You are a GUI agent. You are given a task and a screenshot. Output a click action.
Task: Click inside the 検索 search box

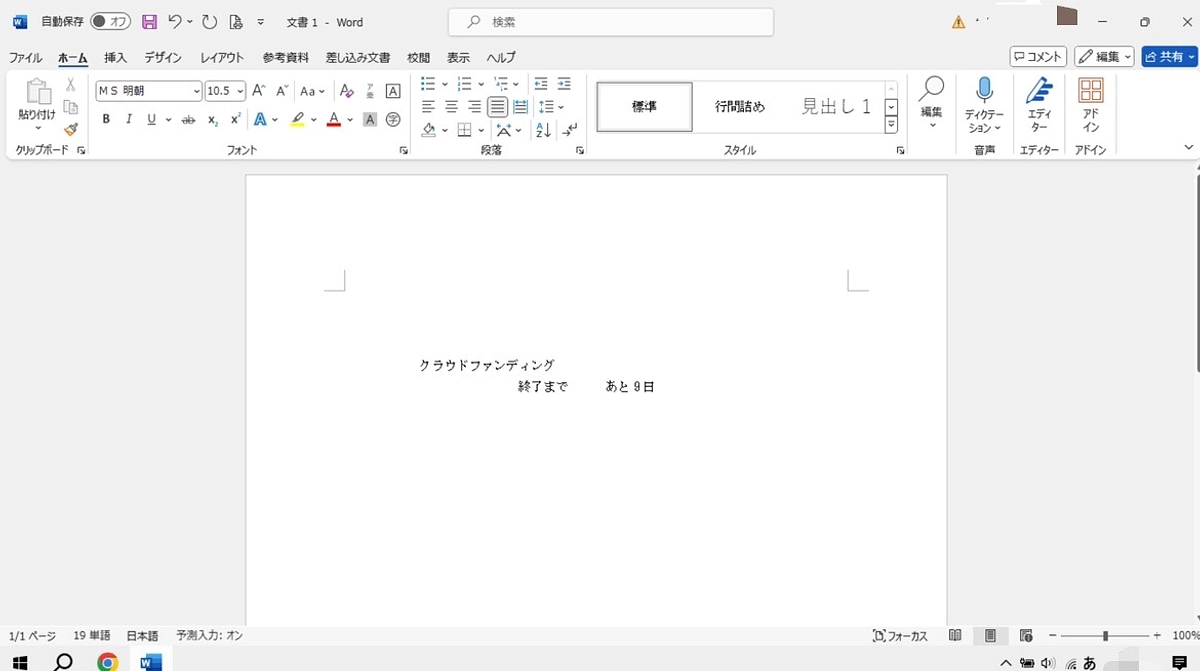pos(610,21)
